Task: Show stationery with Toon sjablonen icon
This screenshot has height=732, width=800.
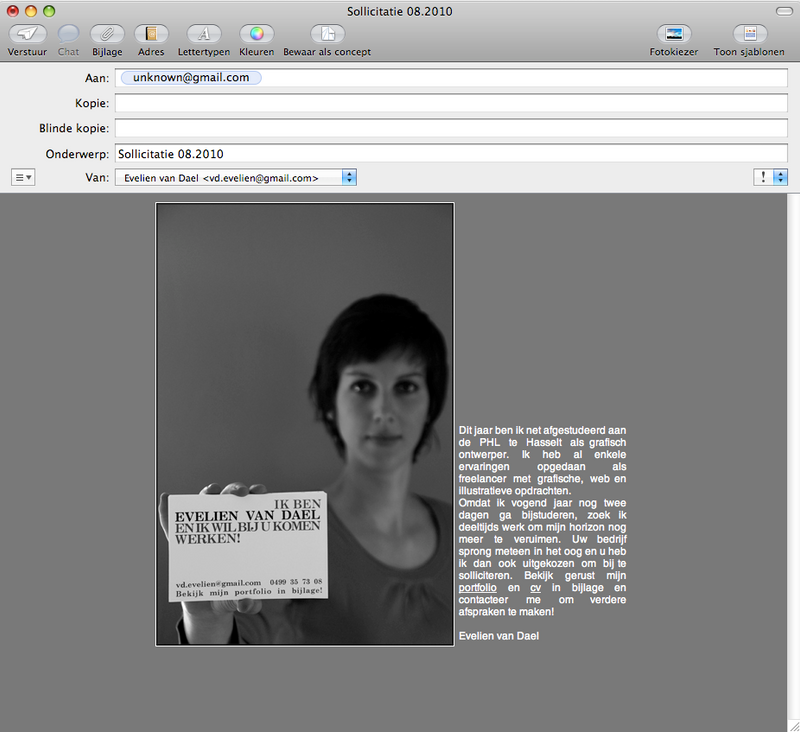Action: [749, 34]
